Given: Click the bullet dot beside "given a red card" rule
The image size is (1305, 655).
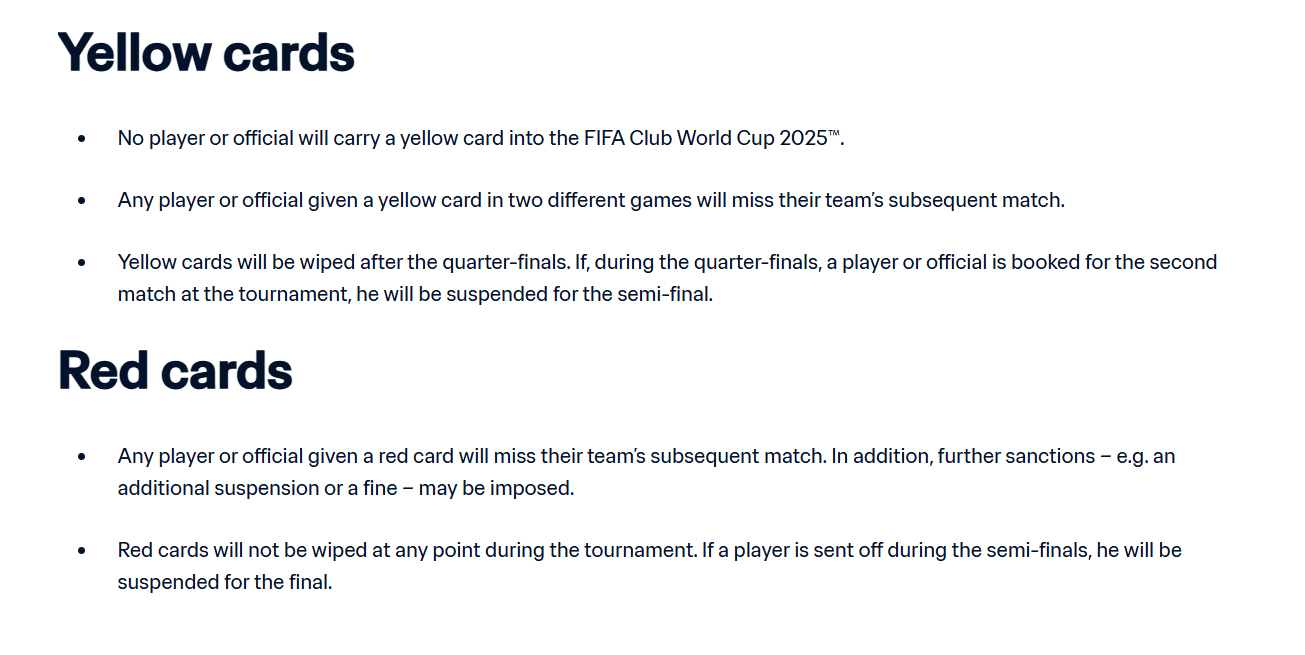Looking at the screenshot, I should pos(82,456).
